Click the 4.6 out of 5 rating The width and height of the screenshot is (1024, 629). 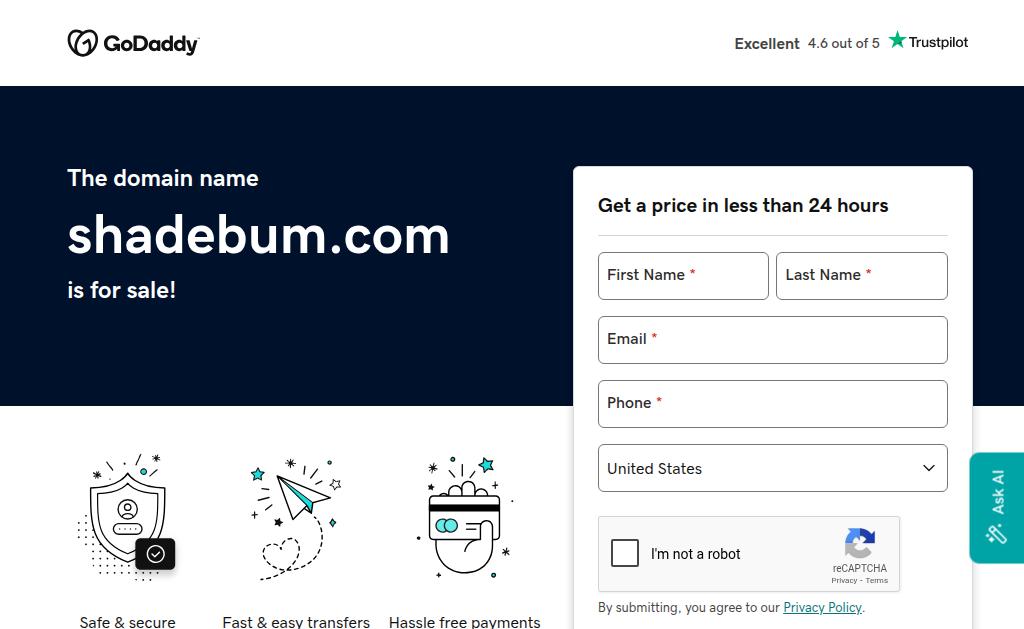coord(843,43)
